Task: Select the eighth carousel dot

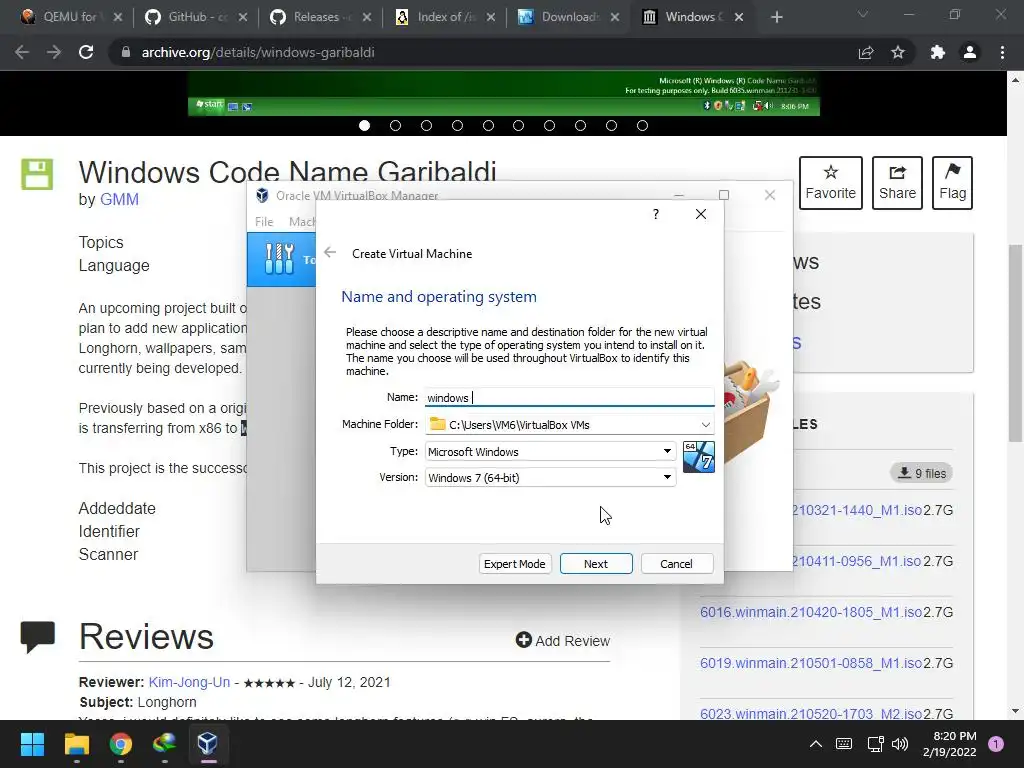Action: click(x=580, y=125)
